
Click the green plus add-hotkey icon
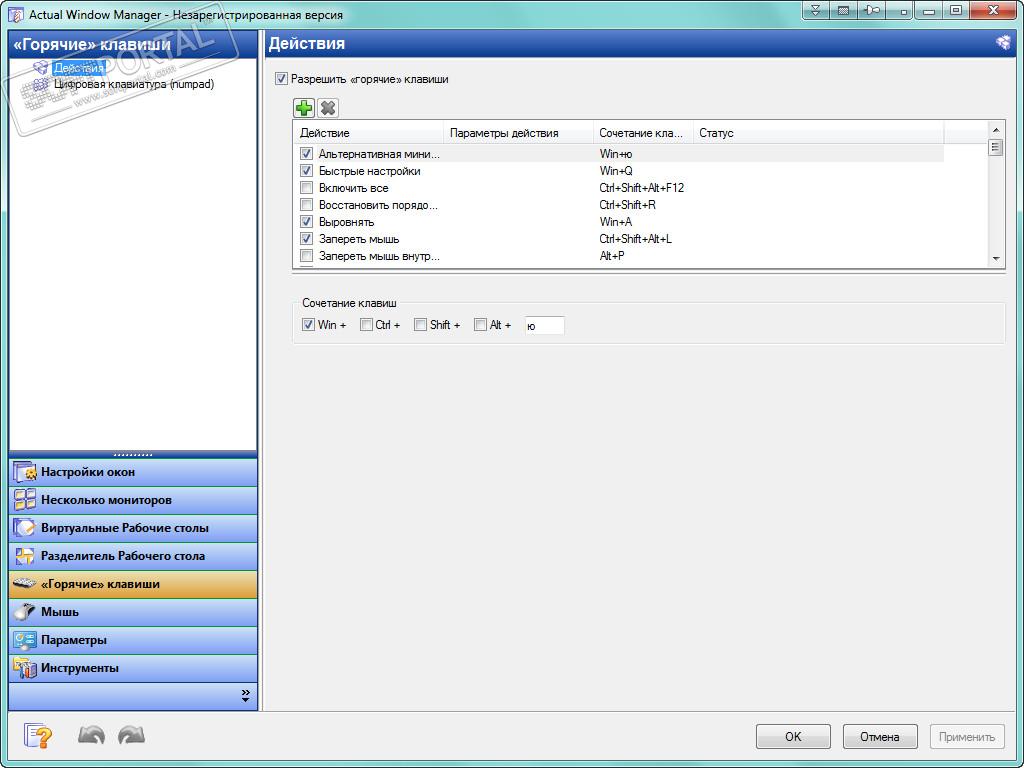(304, 108)
